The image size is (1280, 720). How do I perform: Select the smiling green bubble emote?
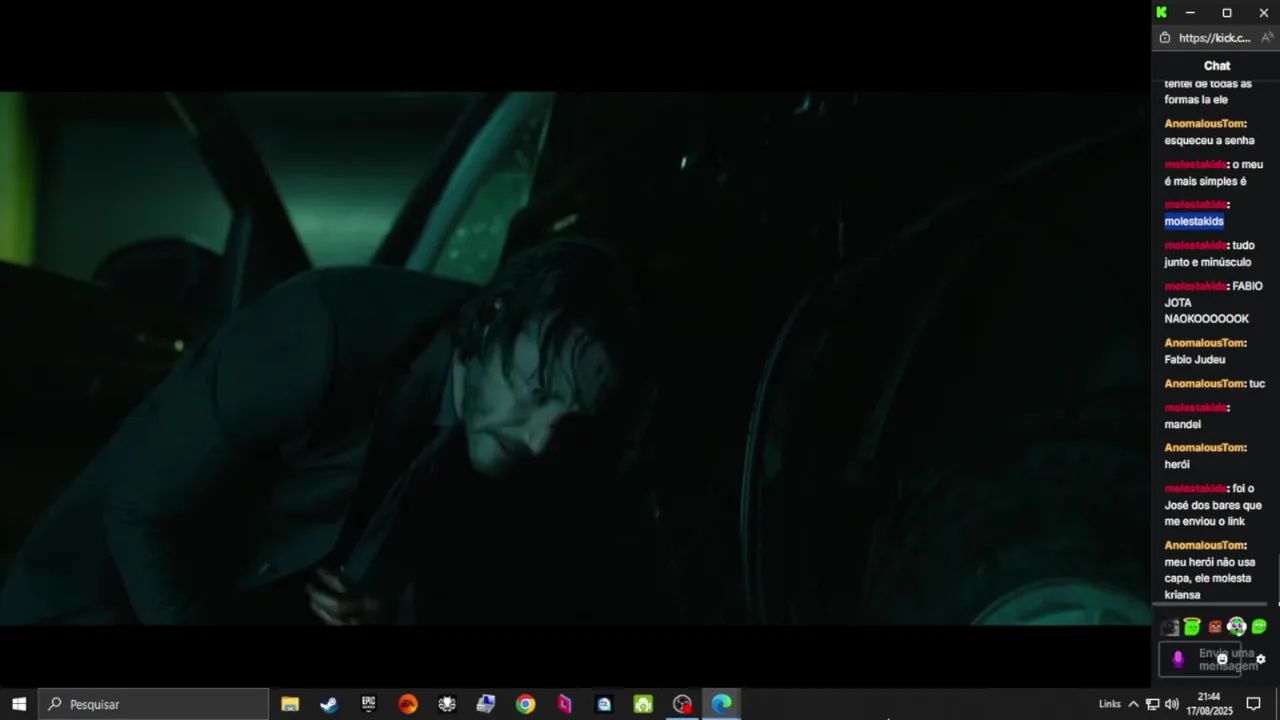click(1259, 627)
